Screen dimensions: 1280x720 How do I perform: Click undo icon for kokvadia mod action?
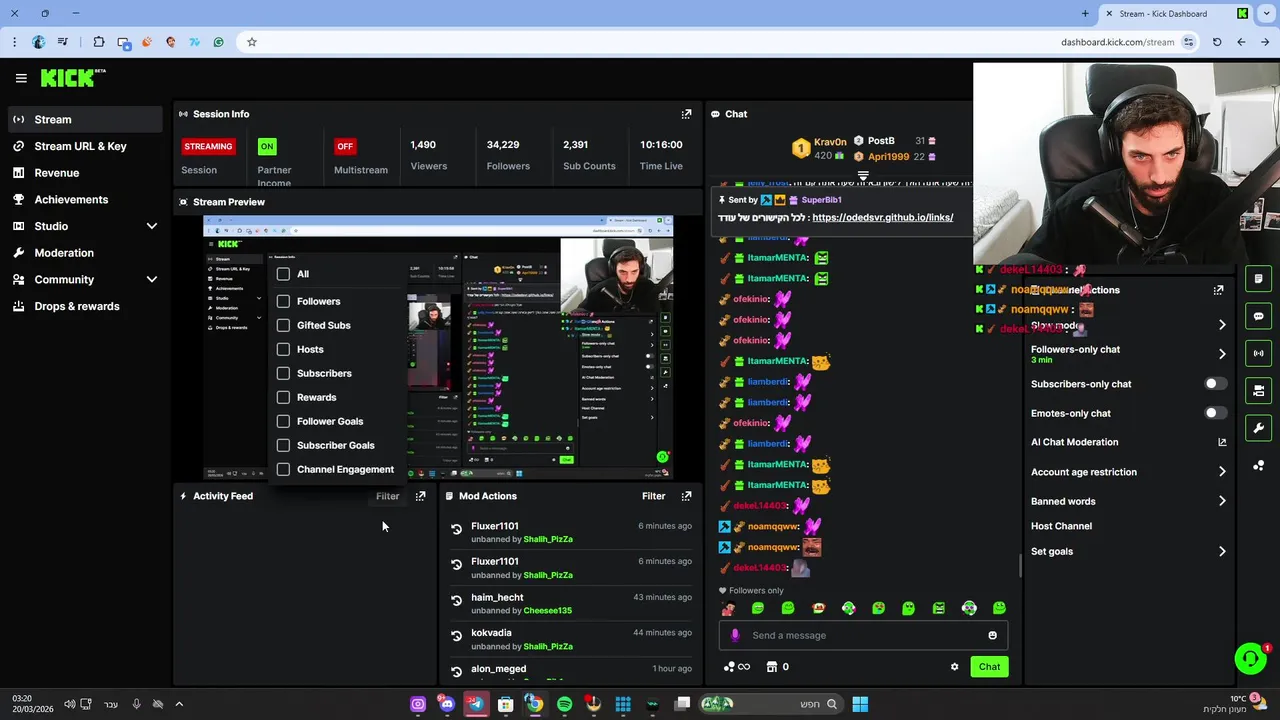click(456, 636)
